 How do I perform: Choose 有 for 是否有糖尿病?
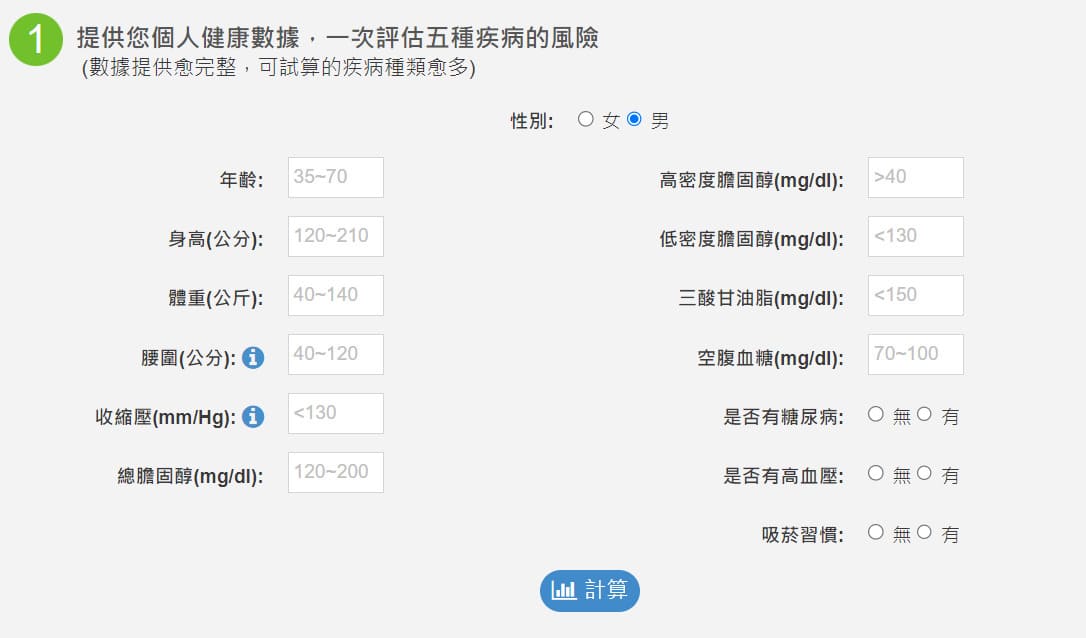tap(924, 414)
